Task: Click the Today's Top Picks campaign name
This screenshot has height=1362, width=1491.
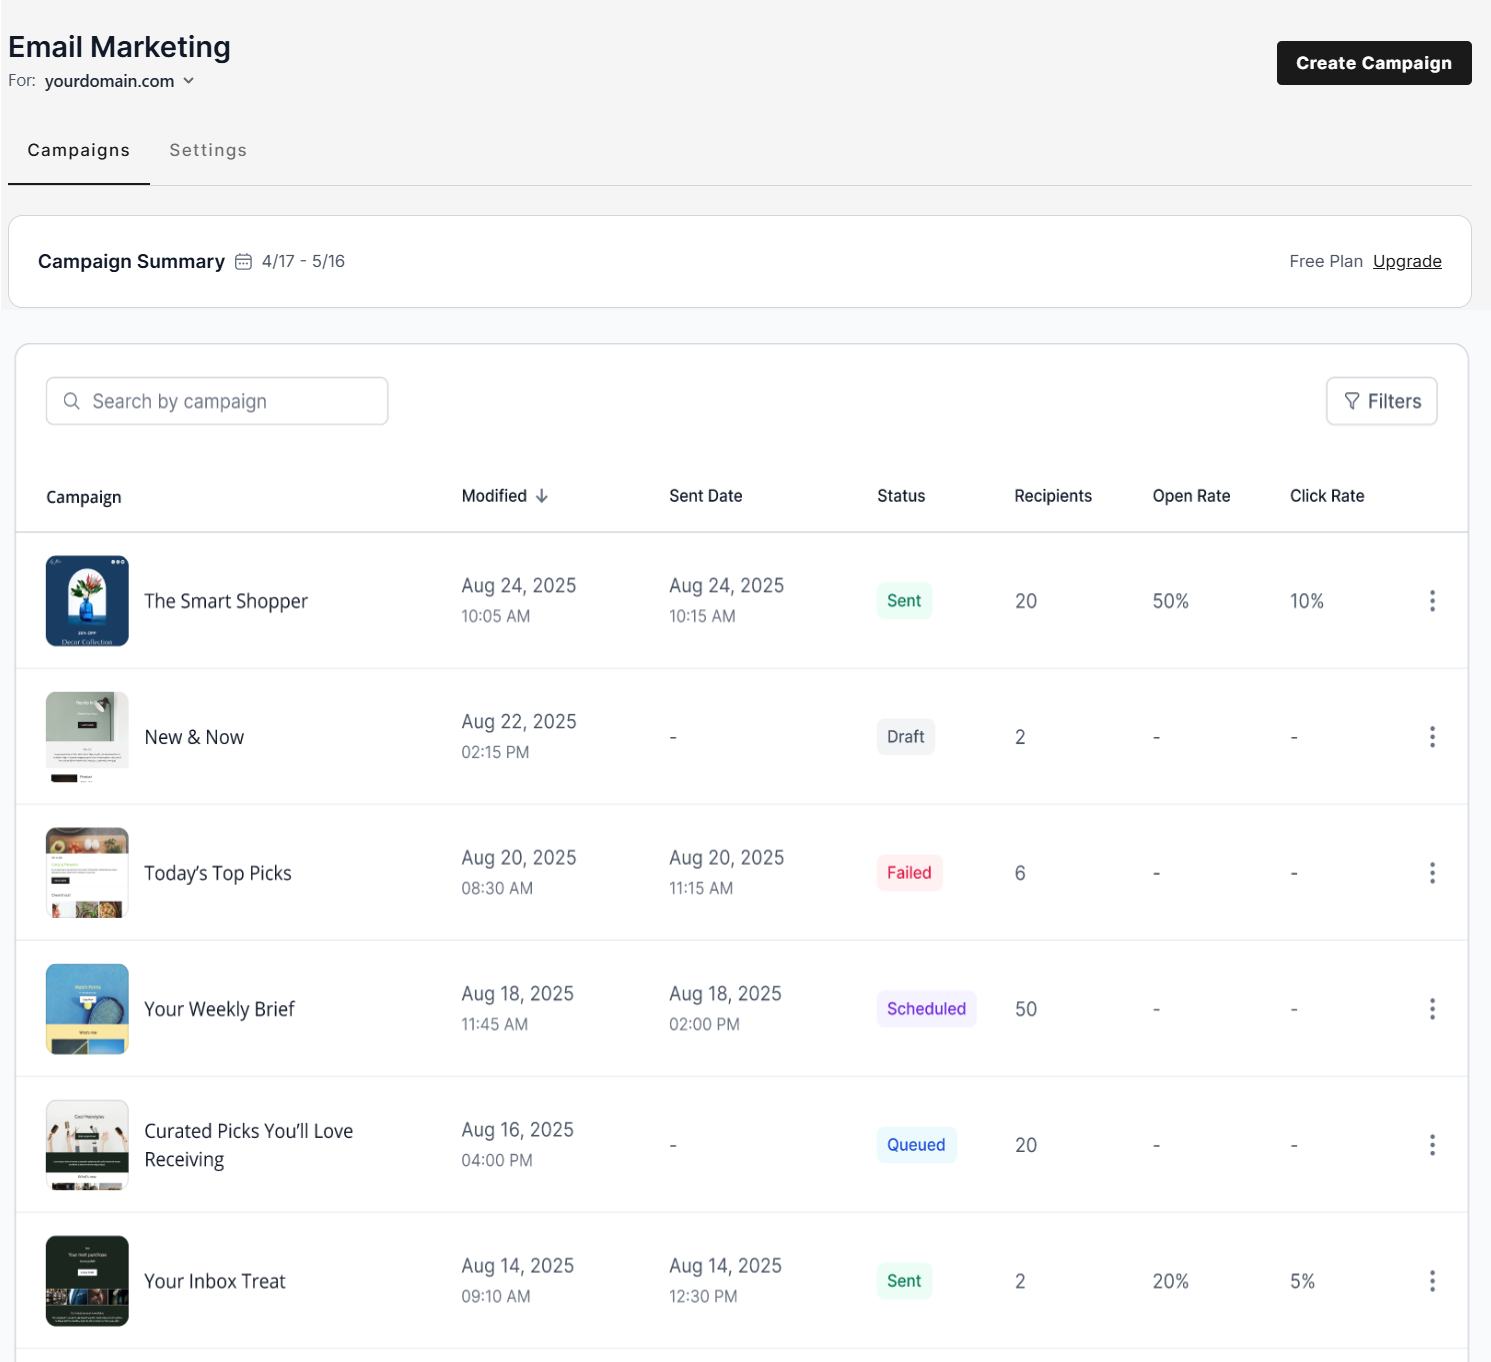Action: 218,873
